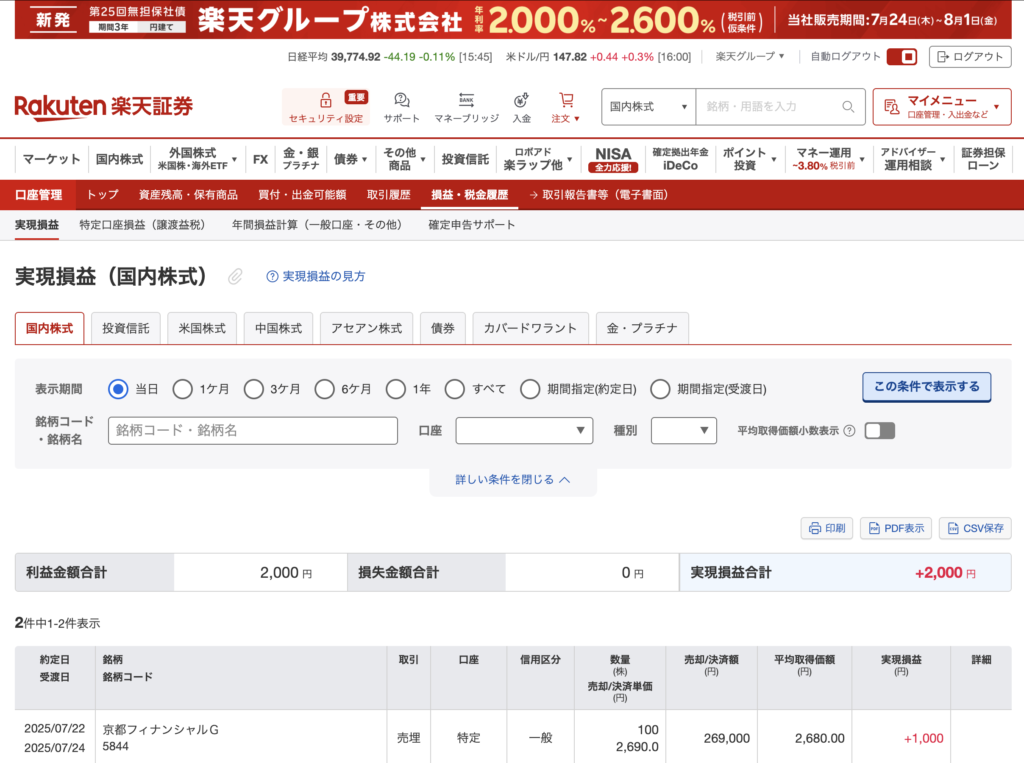Open the 証券担保ローン menu item
Image resolution: width=1024 pixels, height=763 pixels.
(983, 159)
